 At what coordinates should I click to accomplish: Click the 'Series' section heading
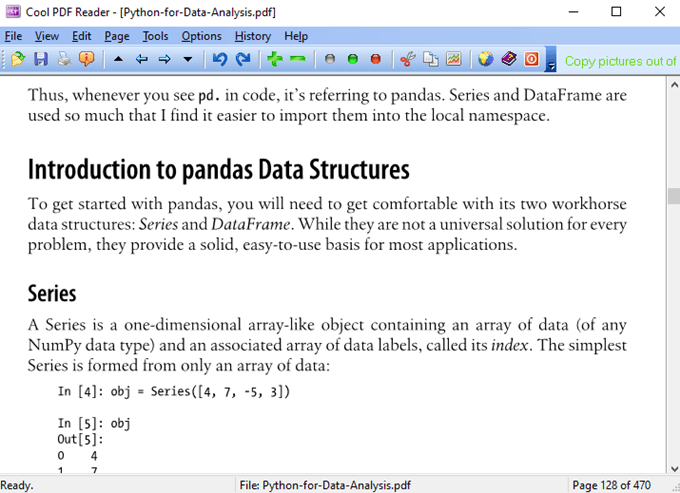tap(52, 294)
